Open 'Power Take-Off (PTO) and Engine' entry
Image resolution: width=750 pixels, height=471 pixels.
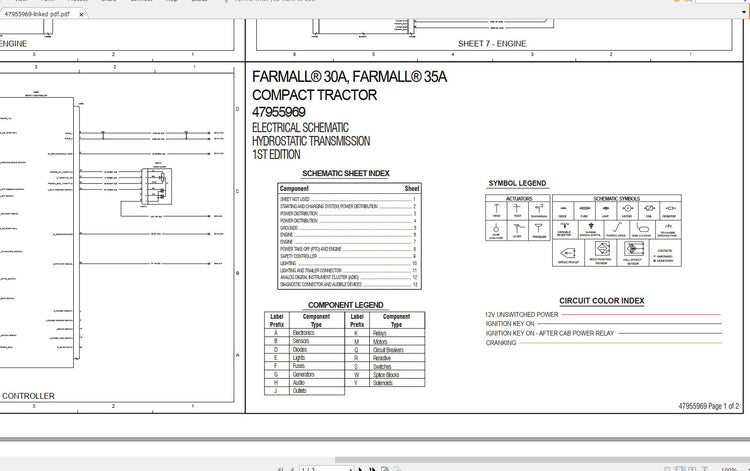pos(348,249)
